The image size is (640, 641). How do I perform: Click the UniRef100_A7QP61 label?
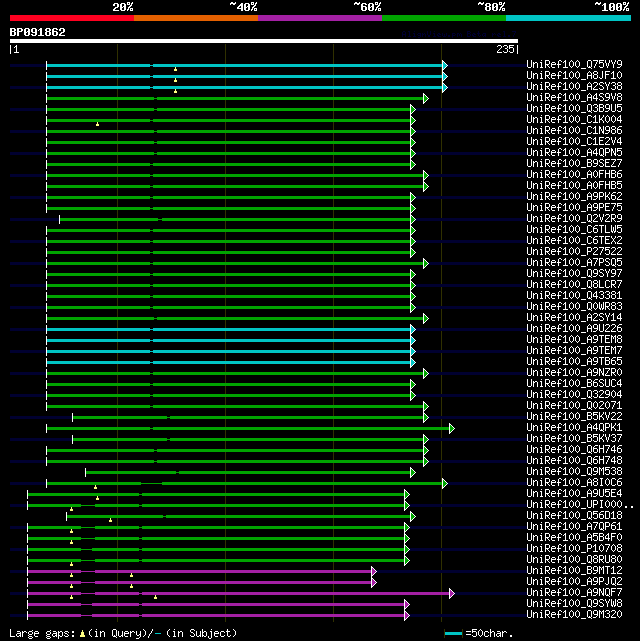click(x=574, y=527)
